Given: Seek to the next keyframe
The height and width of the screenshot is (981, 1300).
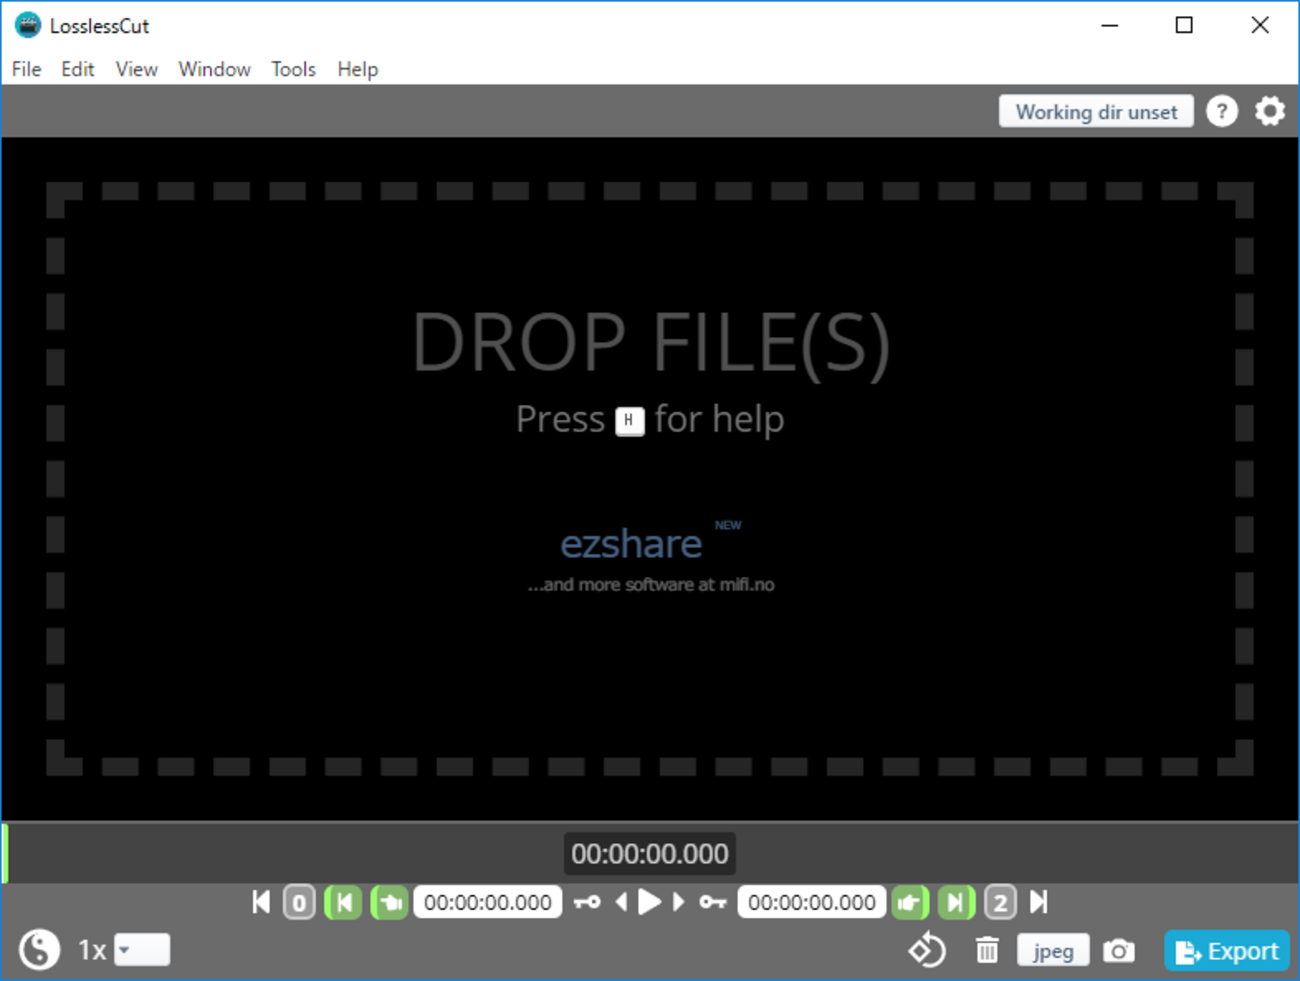Looking at the screenshot, I should [x=712, y=902].
